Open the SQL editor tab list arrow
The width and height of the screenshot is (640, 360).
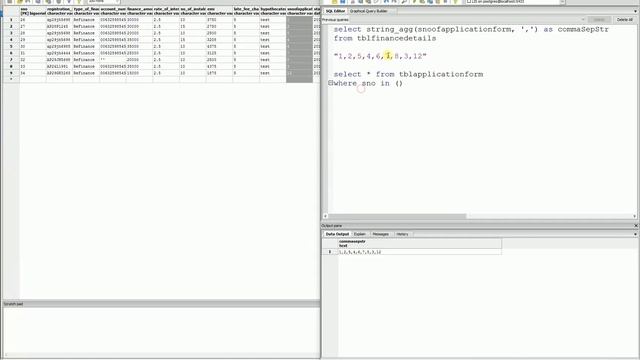coord(635,11)
